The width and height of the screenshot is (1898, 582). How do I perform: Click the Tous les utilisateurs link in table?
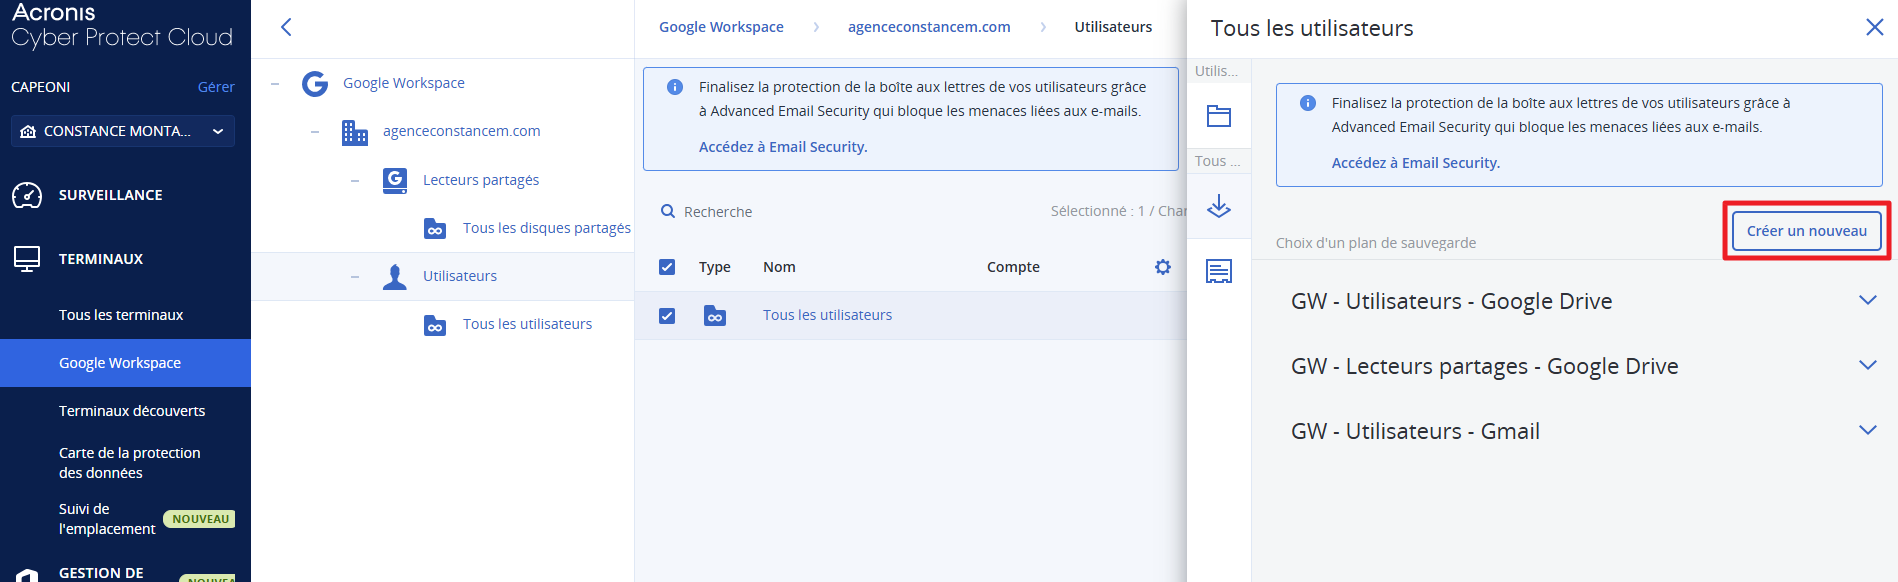[827, 315]
